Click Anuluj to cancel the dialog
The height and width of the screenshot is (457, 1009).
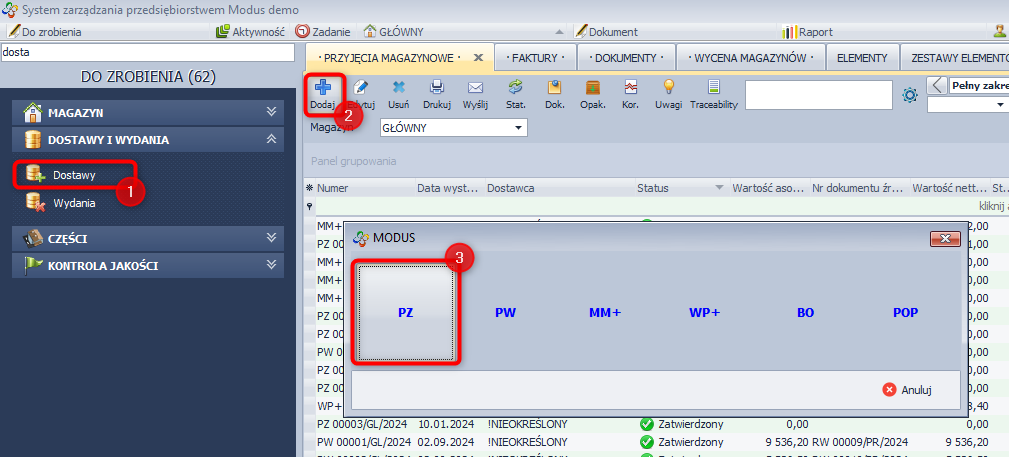(x=908, y=390)
